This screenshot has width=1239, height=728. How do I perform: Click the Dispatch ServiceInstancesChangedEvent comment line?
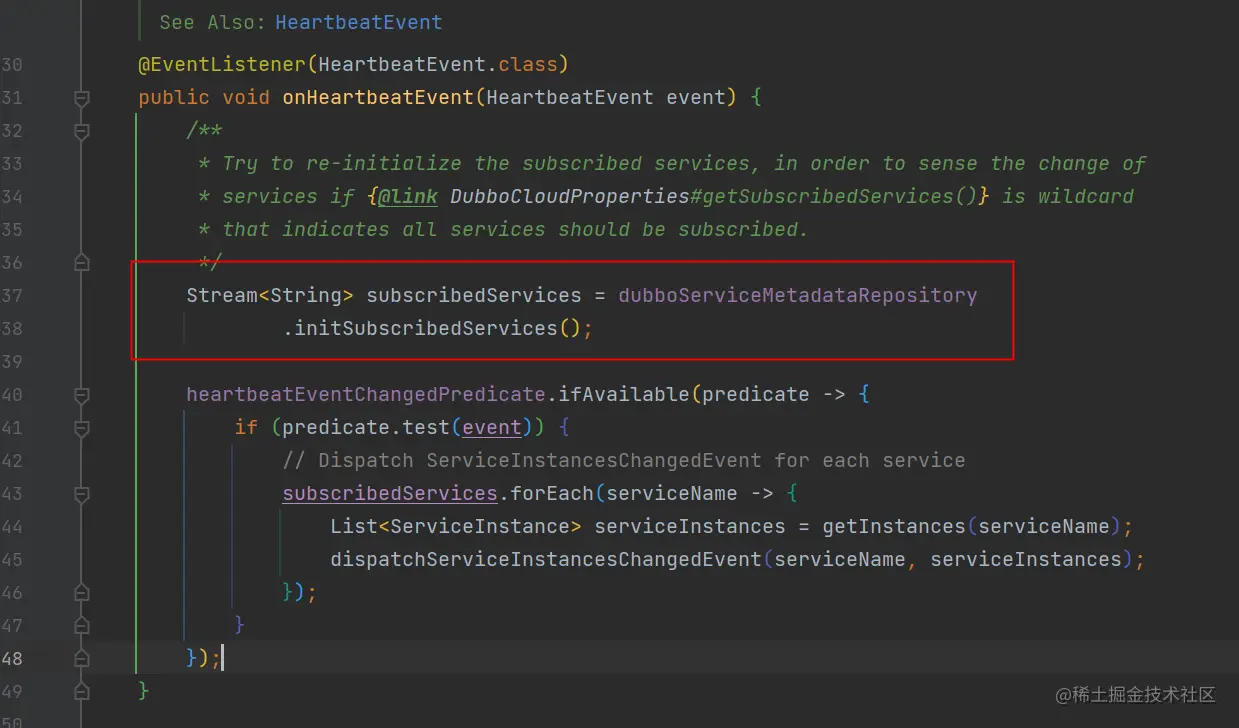[x=624, y=461]
